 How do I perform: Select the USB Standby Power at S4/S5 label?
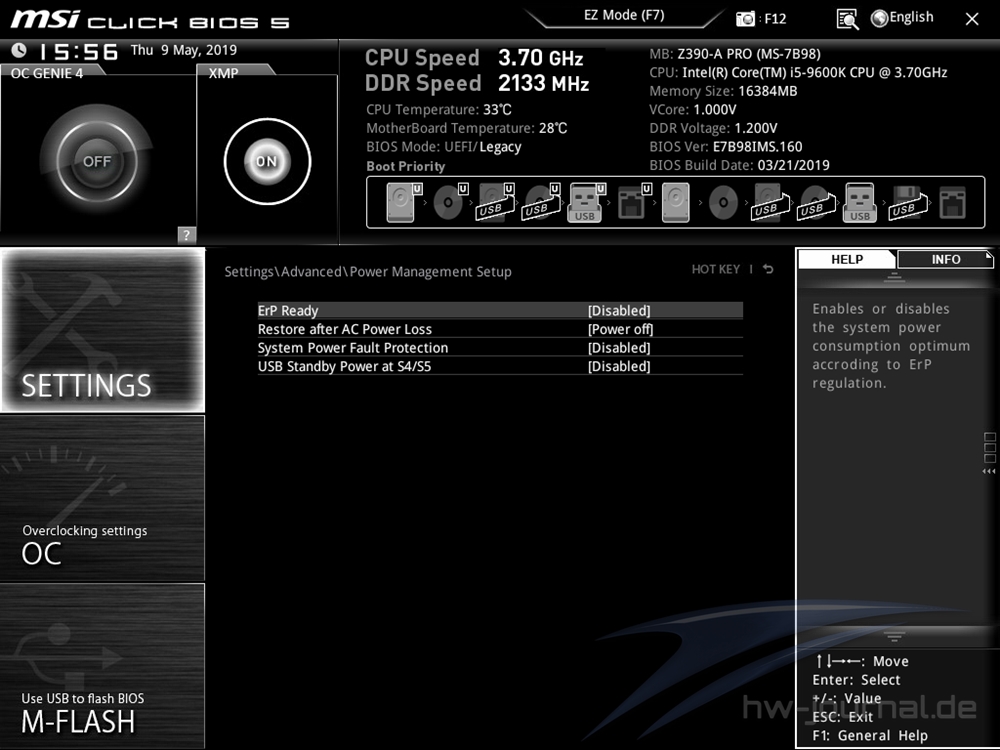(344, 366)
